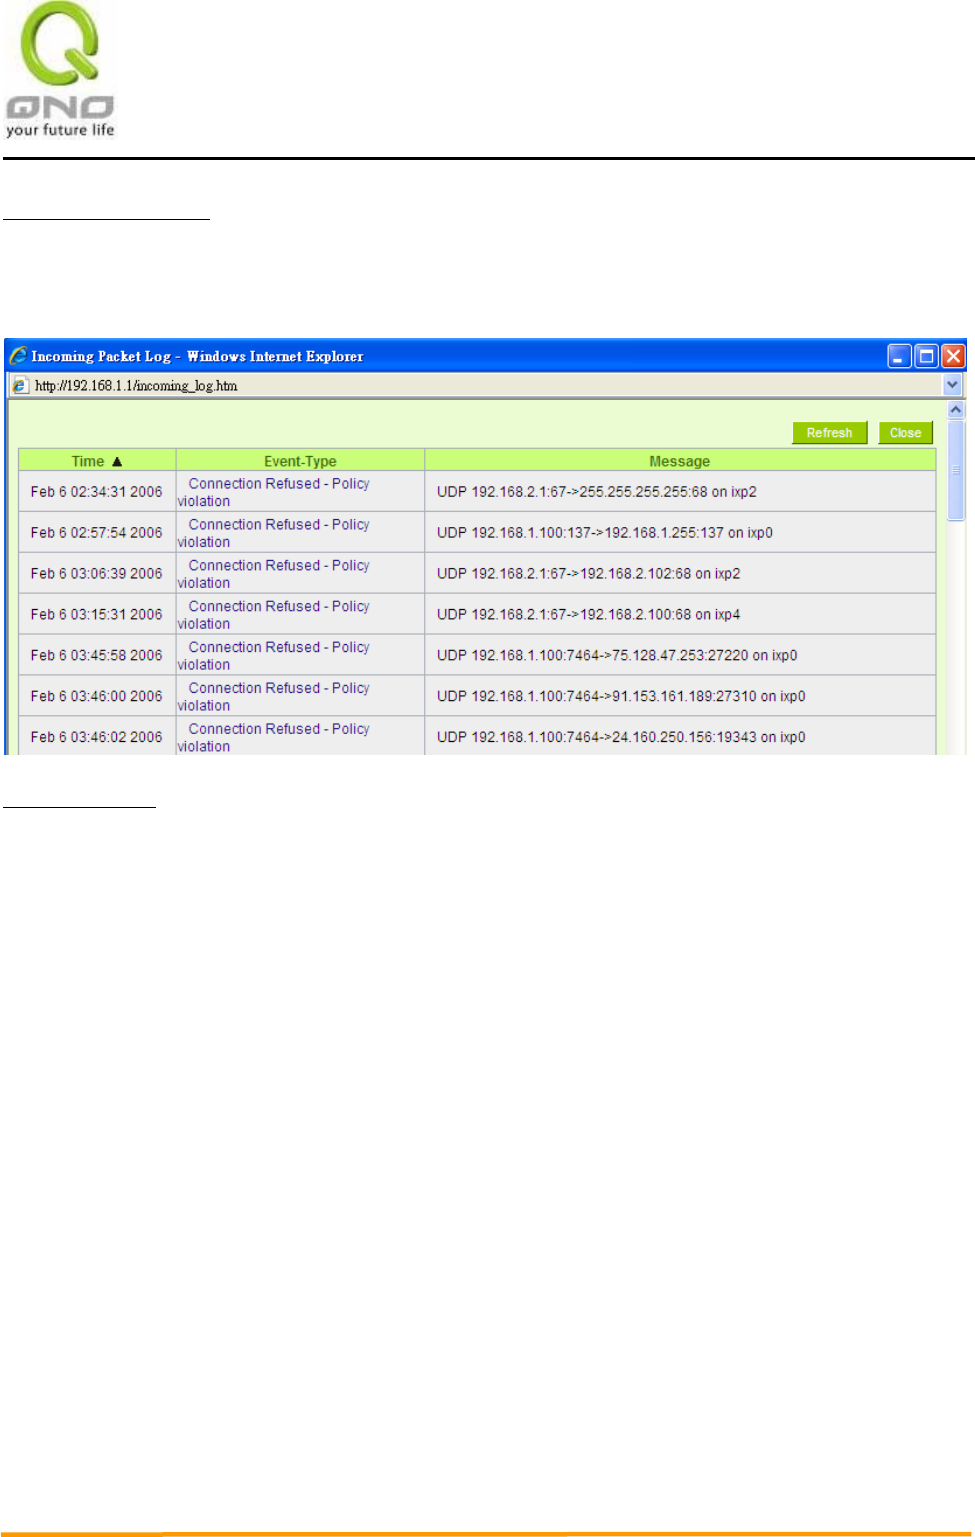Viewport: 975px width, 1537px height.
Task: Click message '255.255.255.255:68 on ixp2'
Action: [597, 492]
